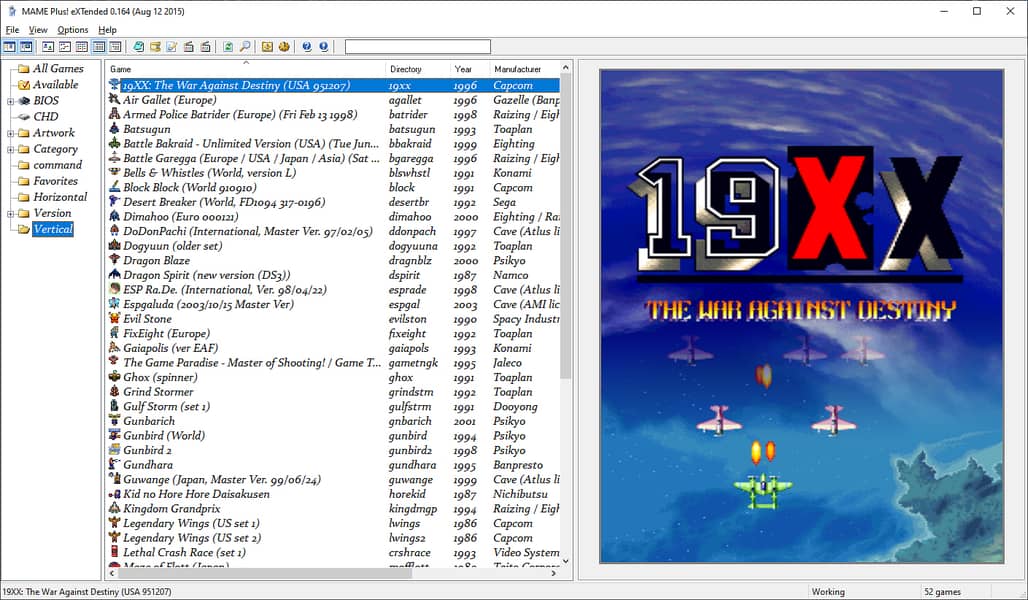This screenshot has width=1028, height=600.
Task: Sort by the Manufacturer column header
Action: pos(524,69)
